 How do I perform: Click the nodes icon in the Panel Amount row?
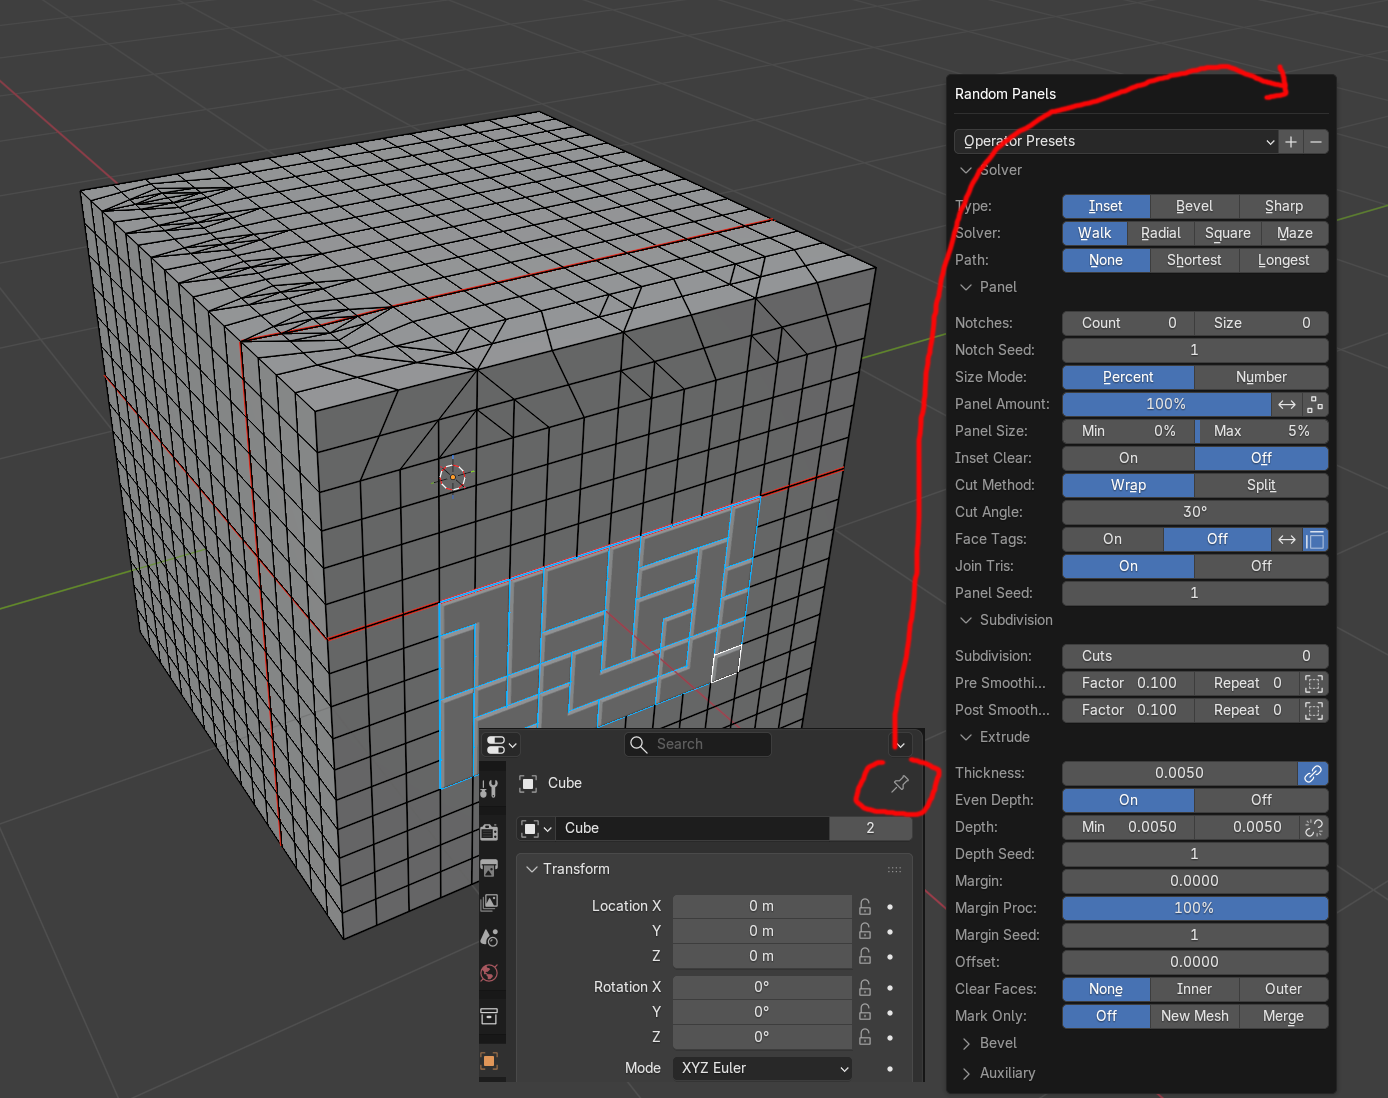tap(1315, 404)
